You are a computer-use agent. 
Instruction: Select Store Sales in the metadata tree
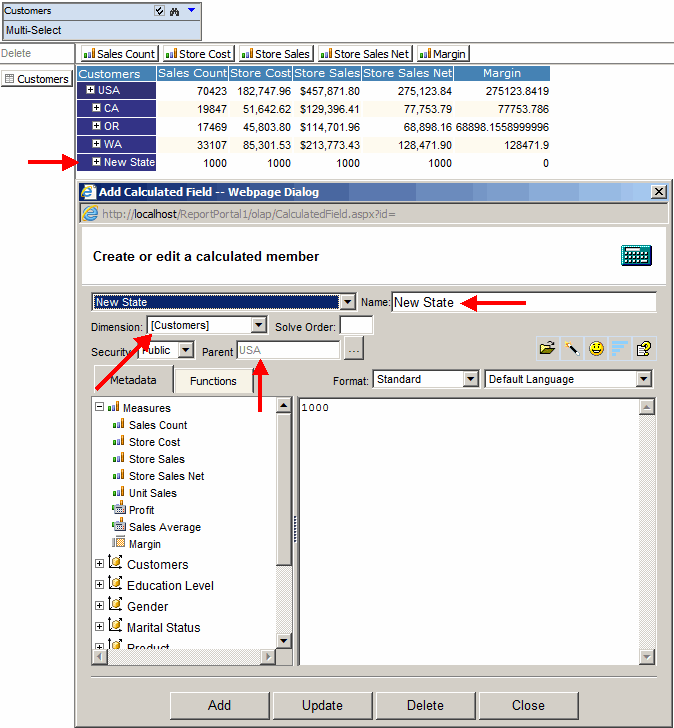tap(156, 459)
